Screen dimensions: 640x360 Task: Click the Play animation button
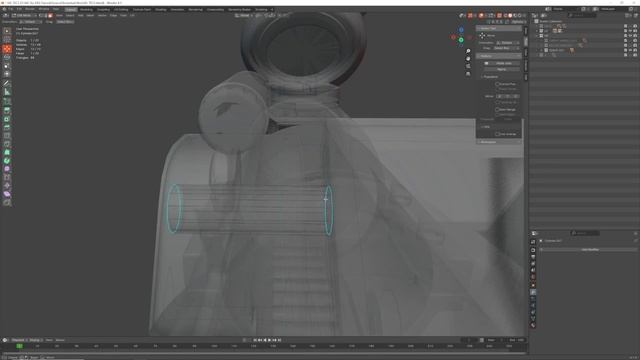[x=269, y=340]
